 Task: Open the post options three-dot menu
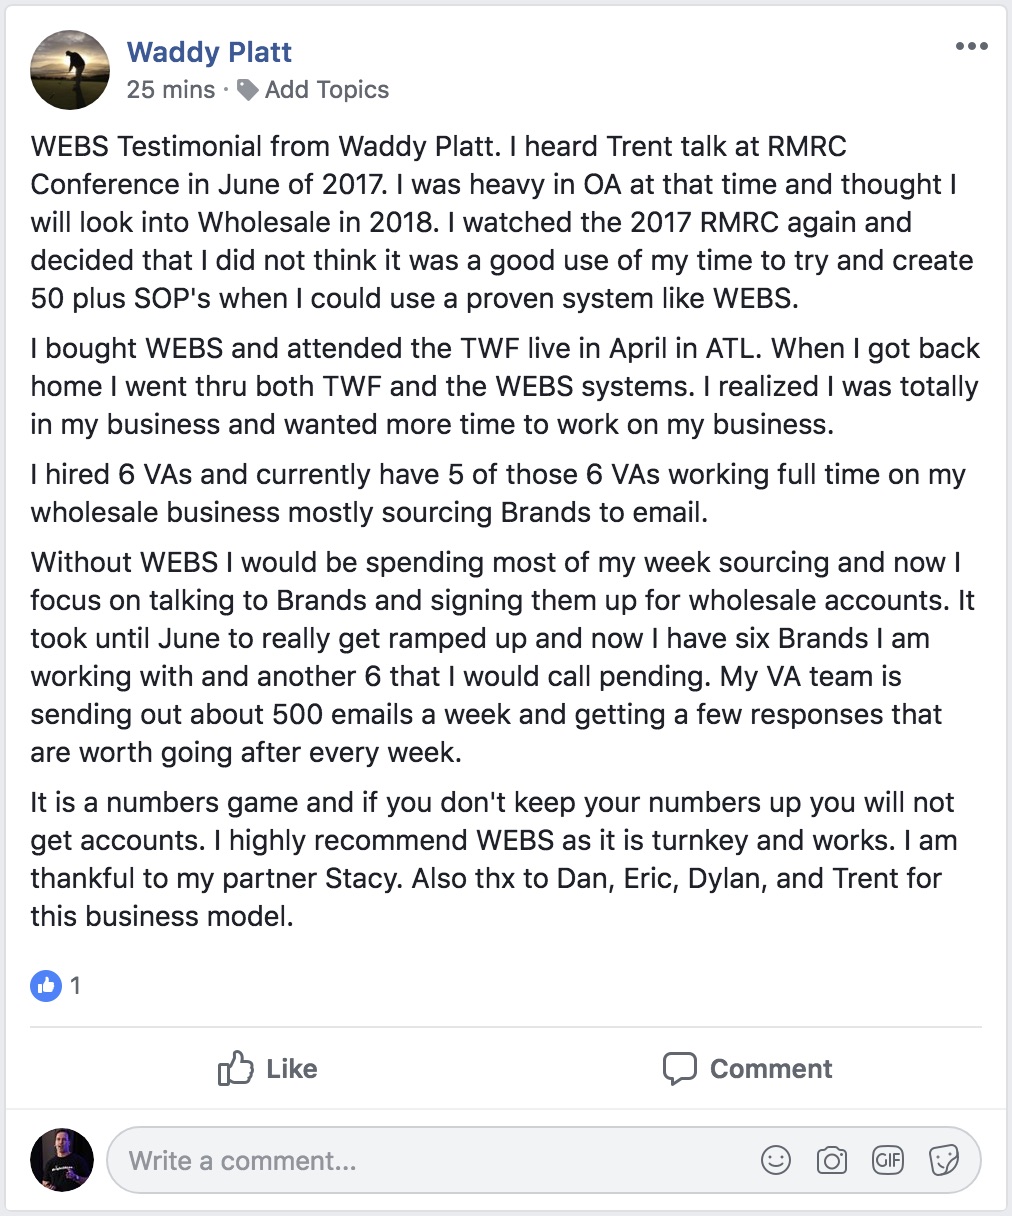point(971,47)
